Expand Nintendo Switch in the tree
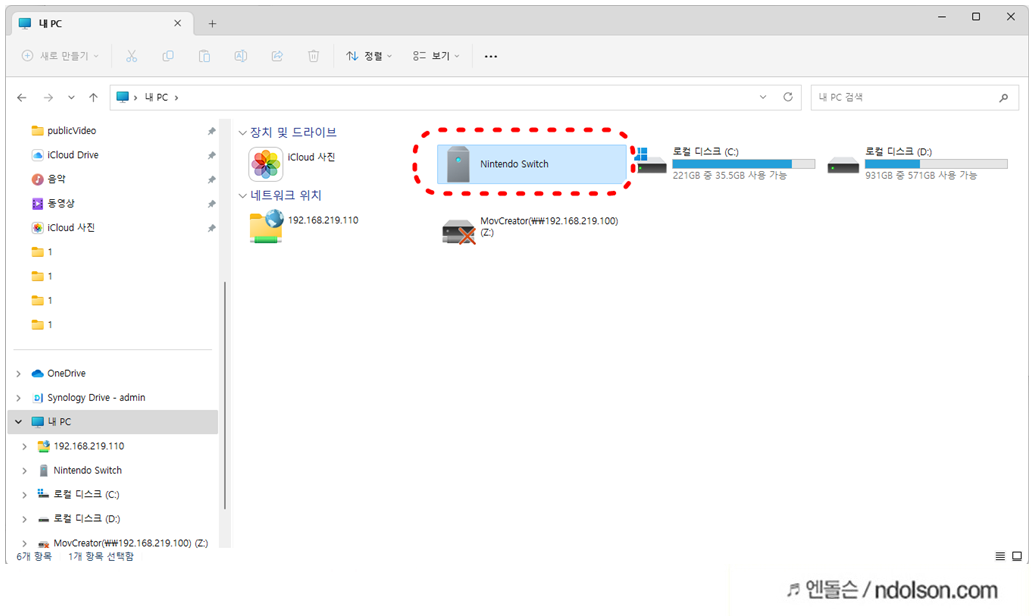The image size is (1034, 616). click(x=24, y=470)
